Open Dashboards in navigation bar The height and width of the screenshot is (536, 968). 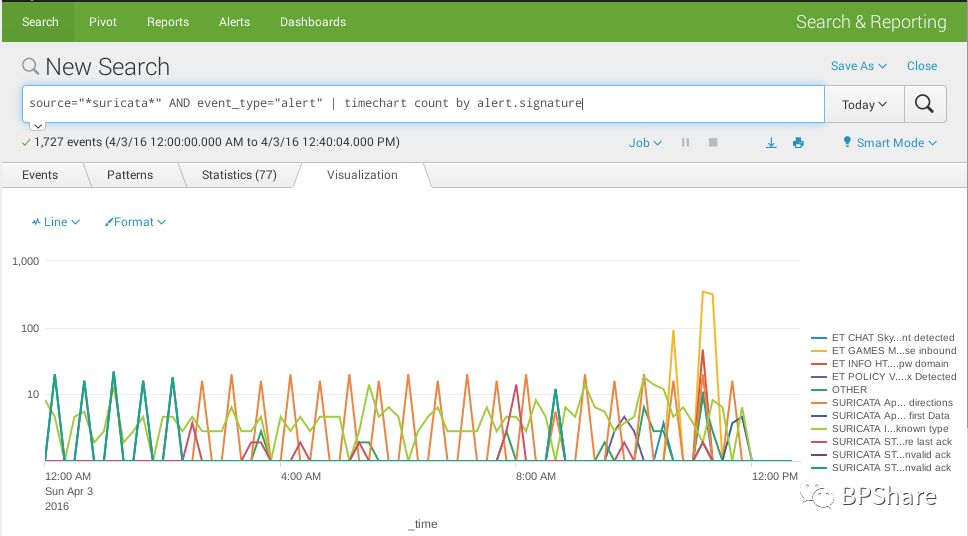pos(313,22)
